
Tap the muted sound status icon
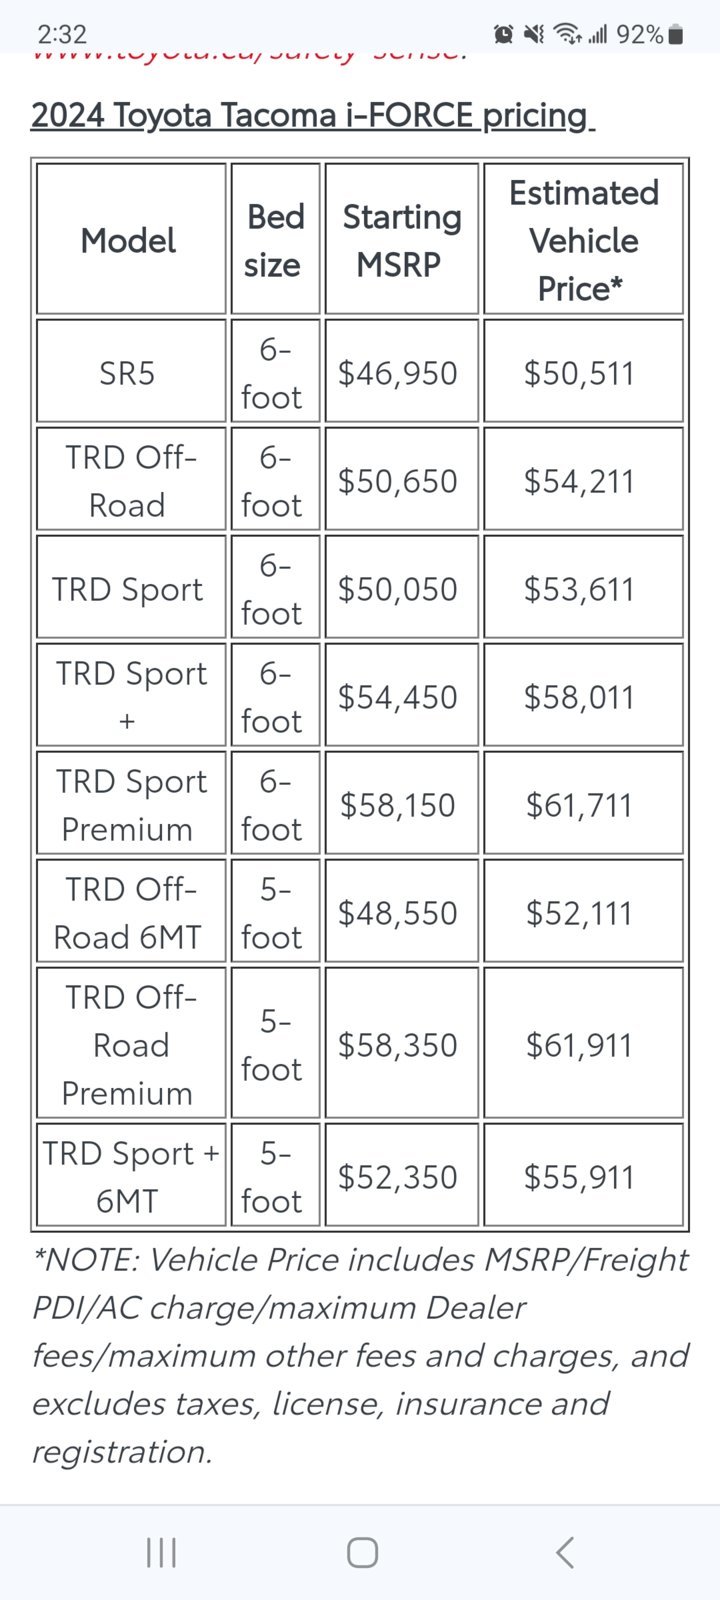tap(535, 35)
